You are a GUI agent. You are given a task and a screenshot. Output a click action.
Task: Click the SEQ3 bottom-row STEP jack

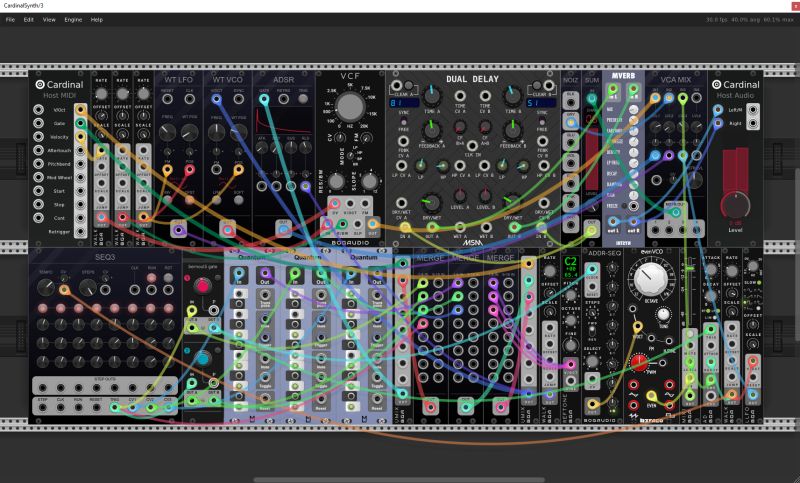43,408
